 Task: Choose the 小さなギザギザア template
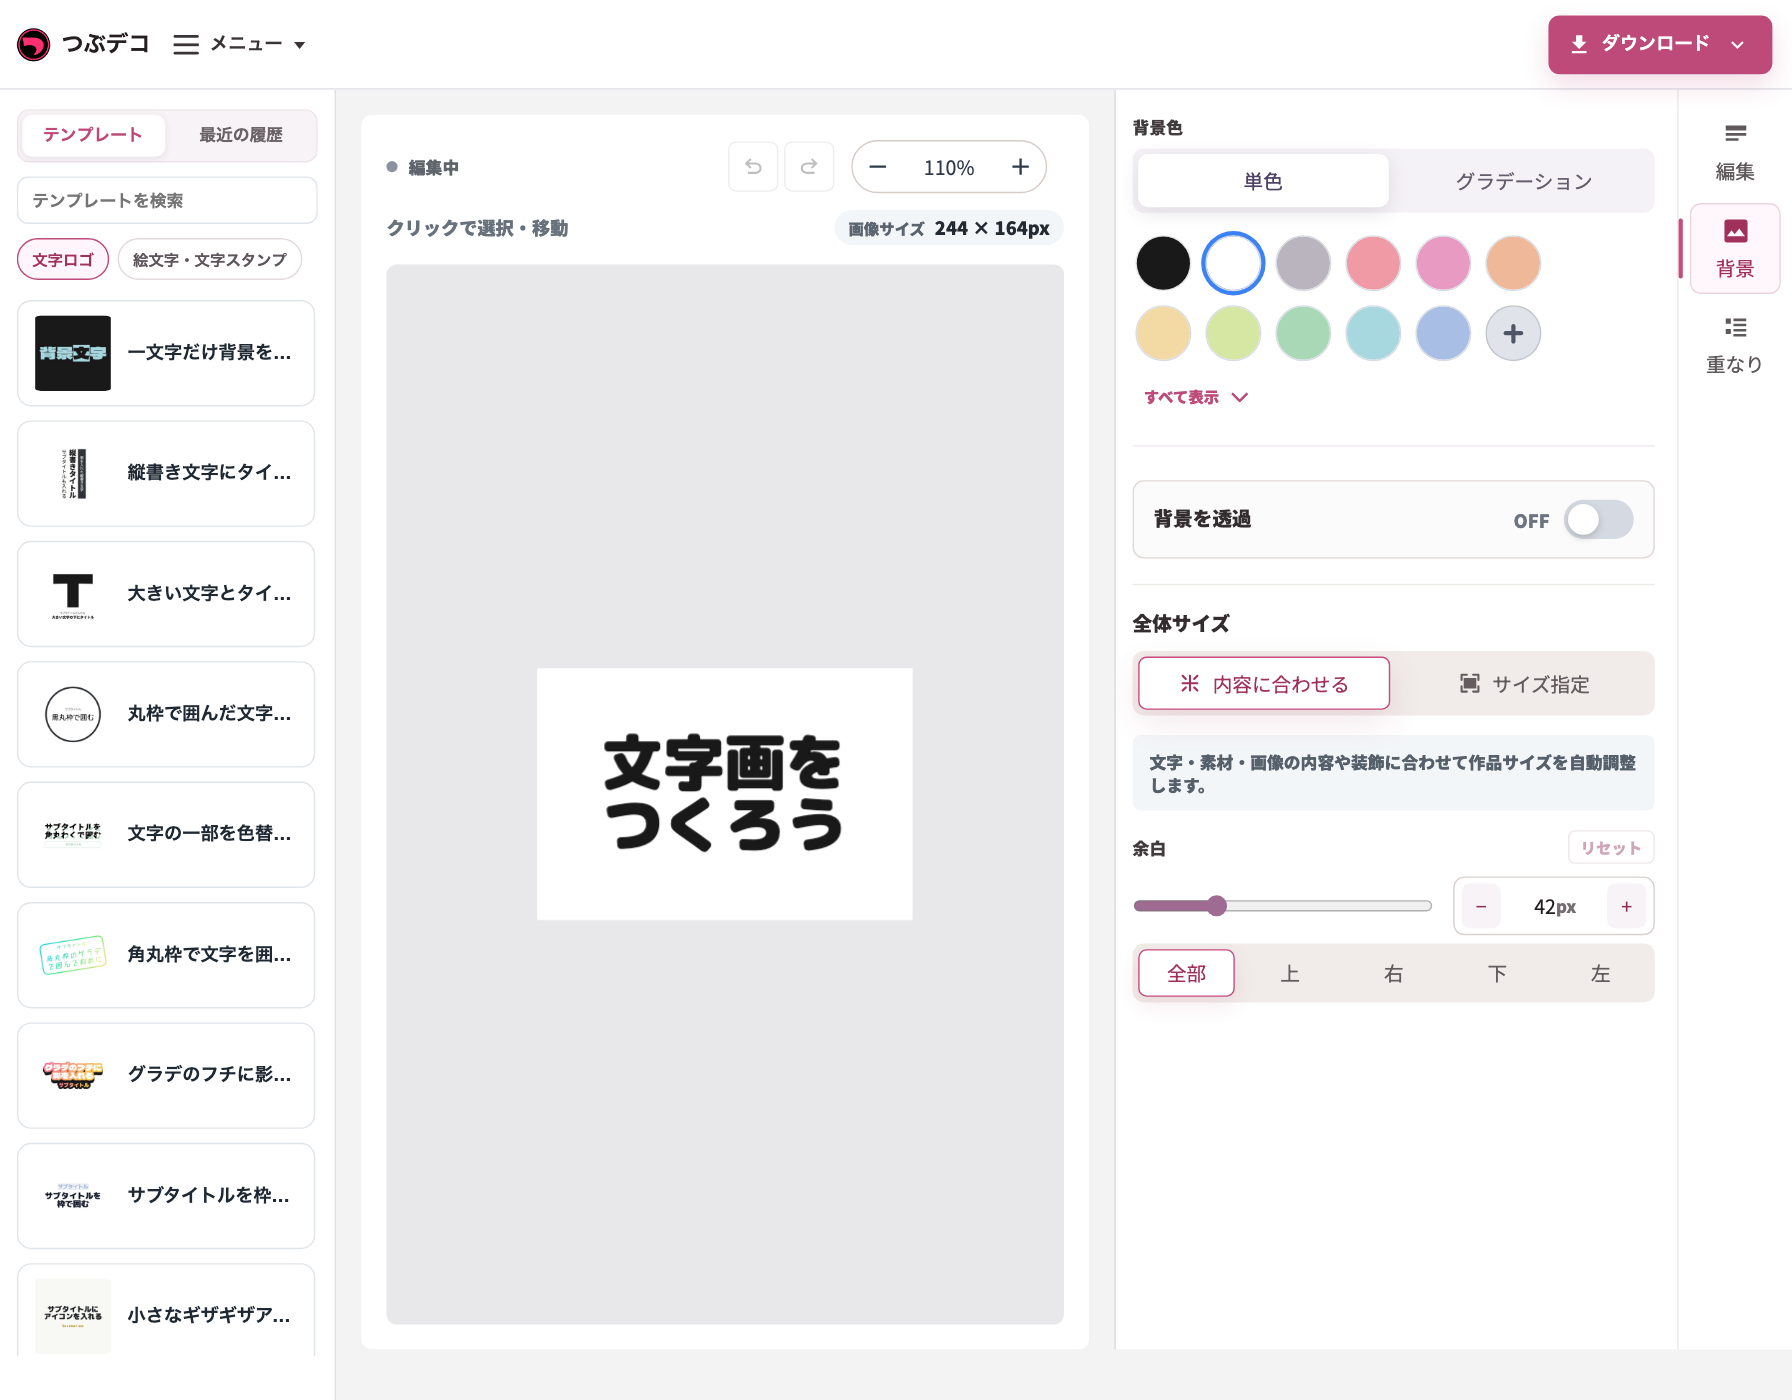[x=166, y=1312]
